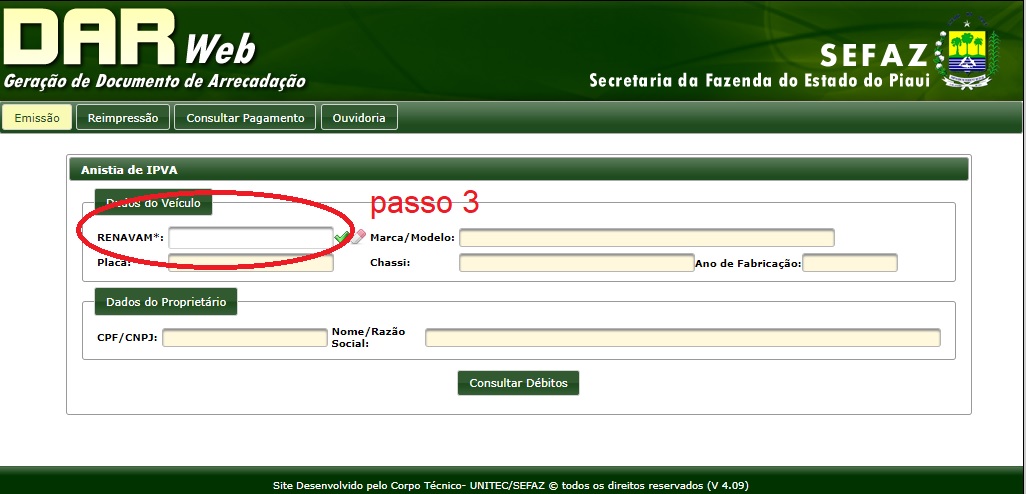Click the eraser icon to clear RENAVAM
This screenshot has height=494, width=1026.
[x=357, y=237]
